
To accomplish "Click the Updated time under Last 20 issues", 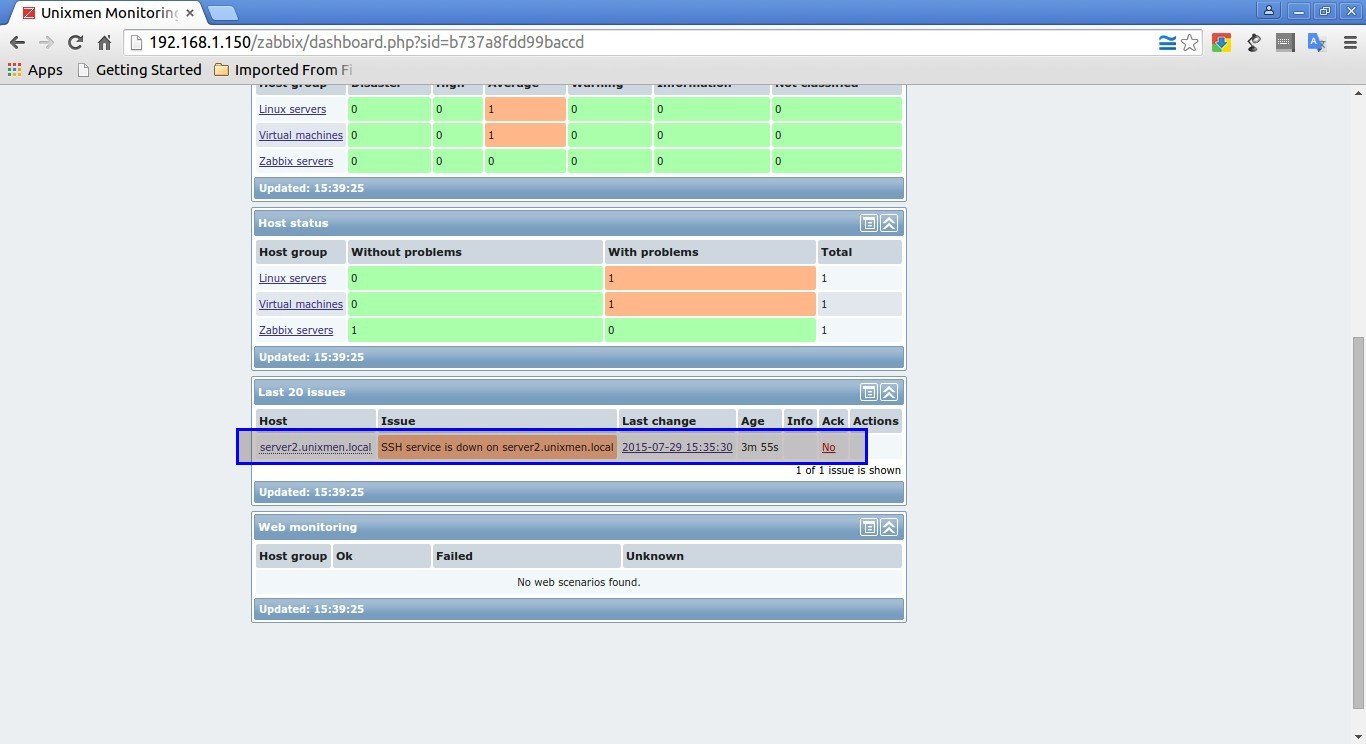I will pyautogui.click(x=311, y=492).
